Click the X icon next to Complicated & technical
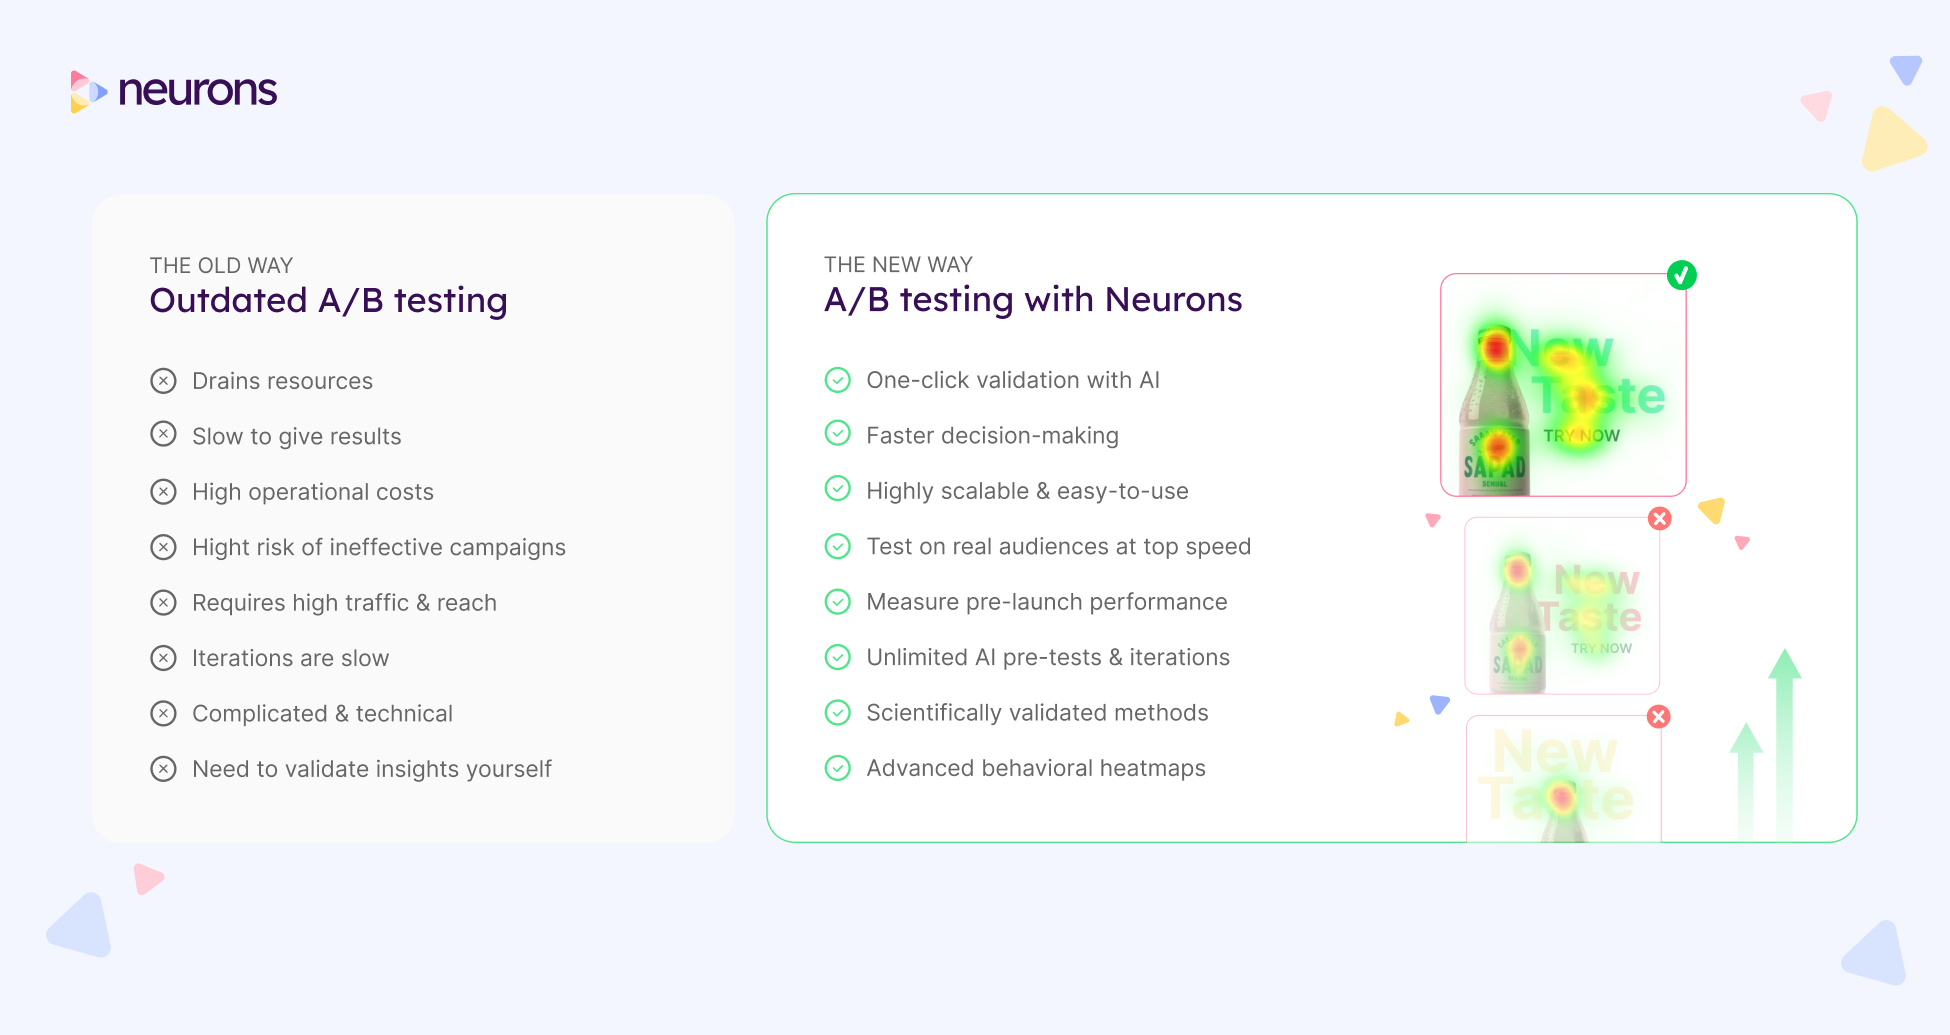The height and width of the screenshot is (1035, 1950). coord(163,713)
